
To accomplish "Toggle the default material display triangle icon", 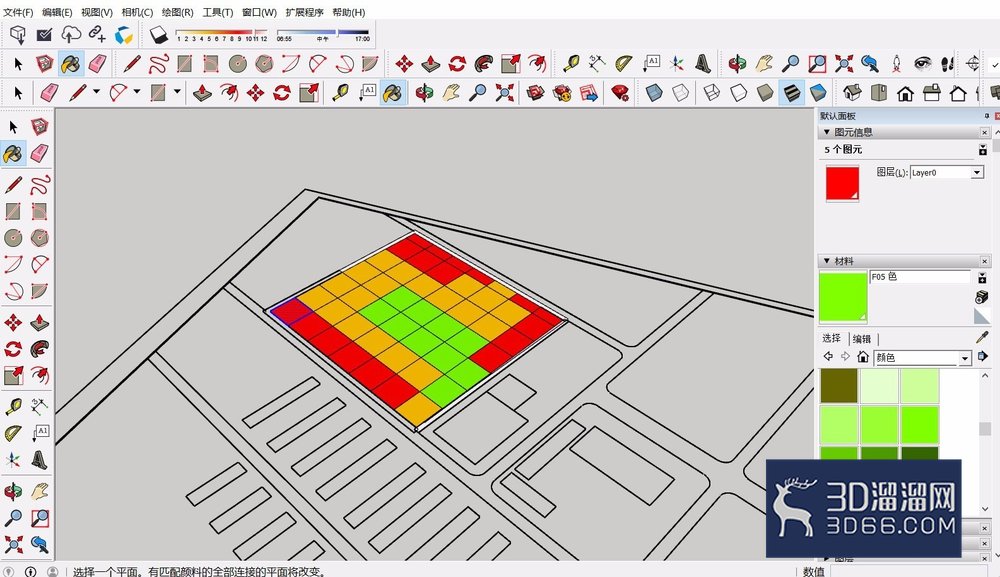I will click(x=982, y=316).
